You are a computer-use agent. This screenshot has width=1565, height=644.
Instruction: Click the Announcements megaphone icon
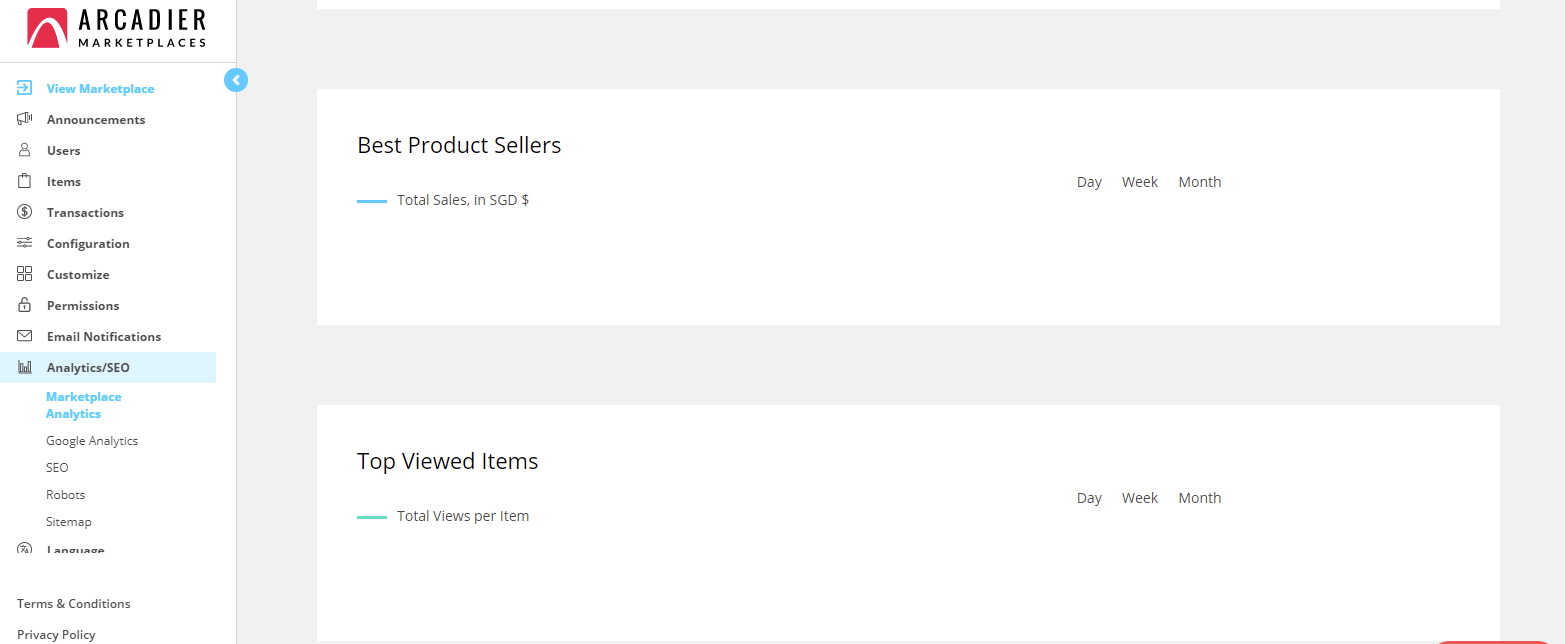click(25, 119)
